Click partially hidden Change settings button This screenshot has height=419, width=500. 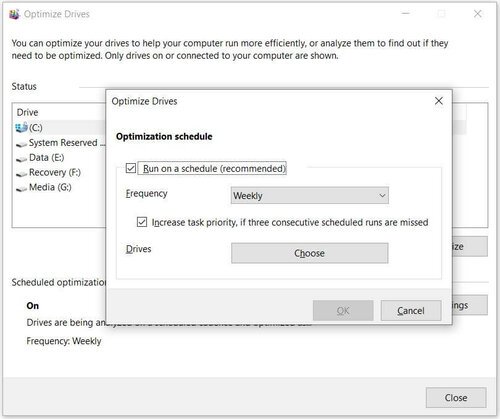[x=470, y=305]
